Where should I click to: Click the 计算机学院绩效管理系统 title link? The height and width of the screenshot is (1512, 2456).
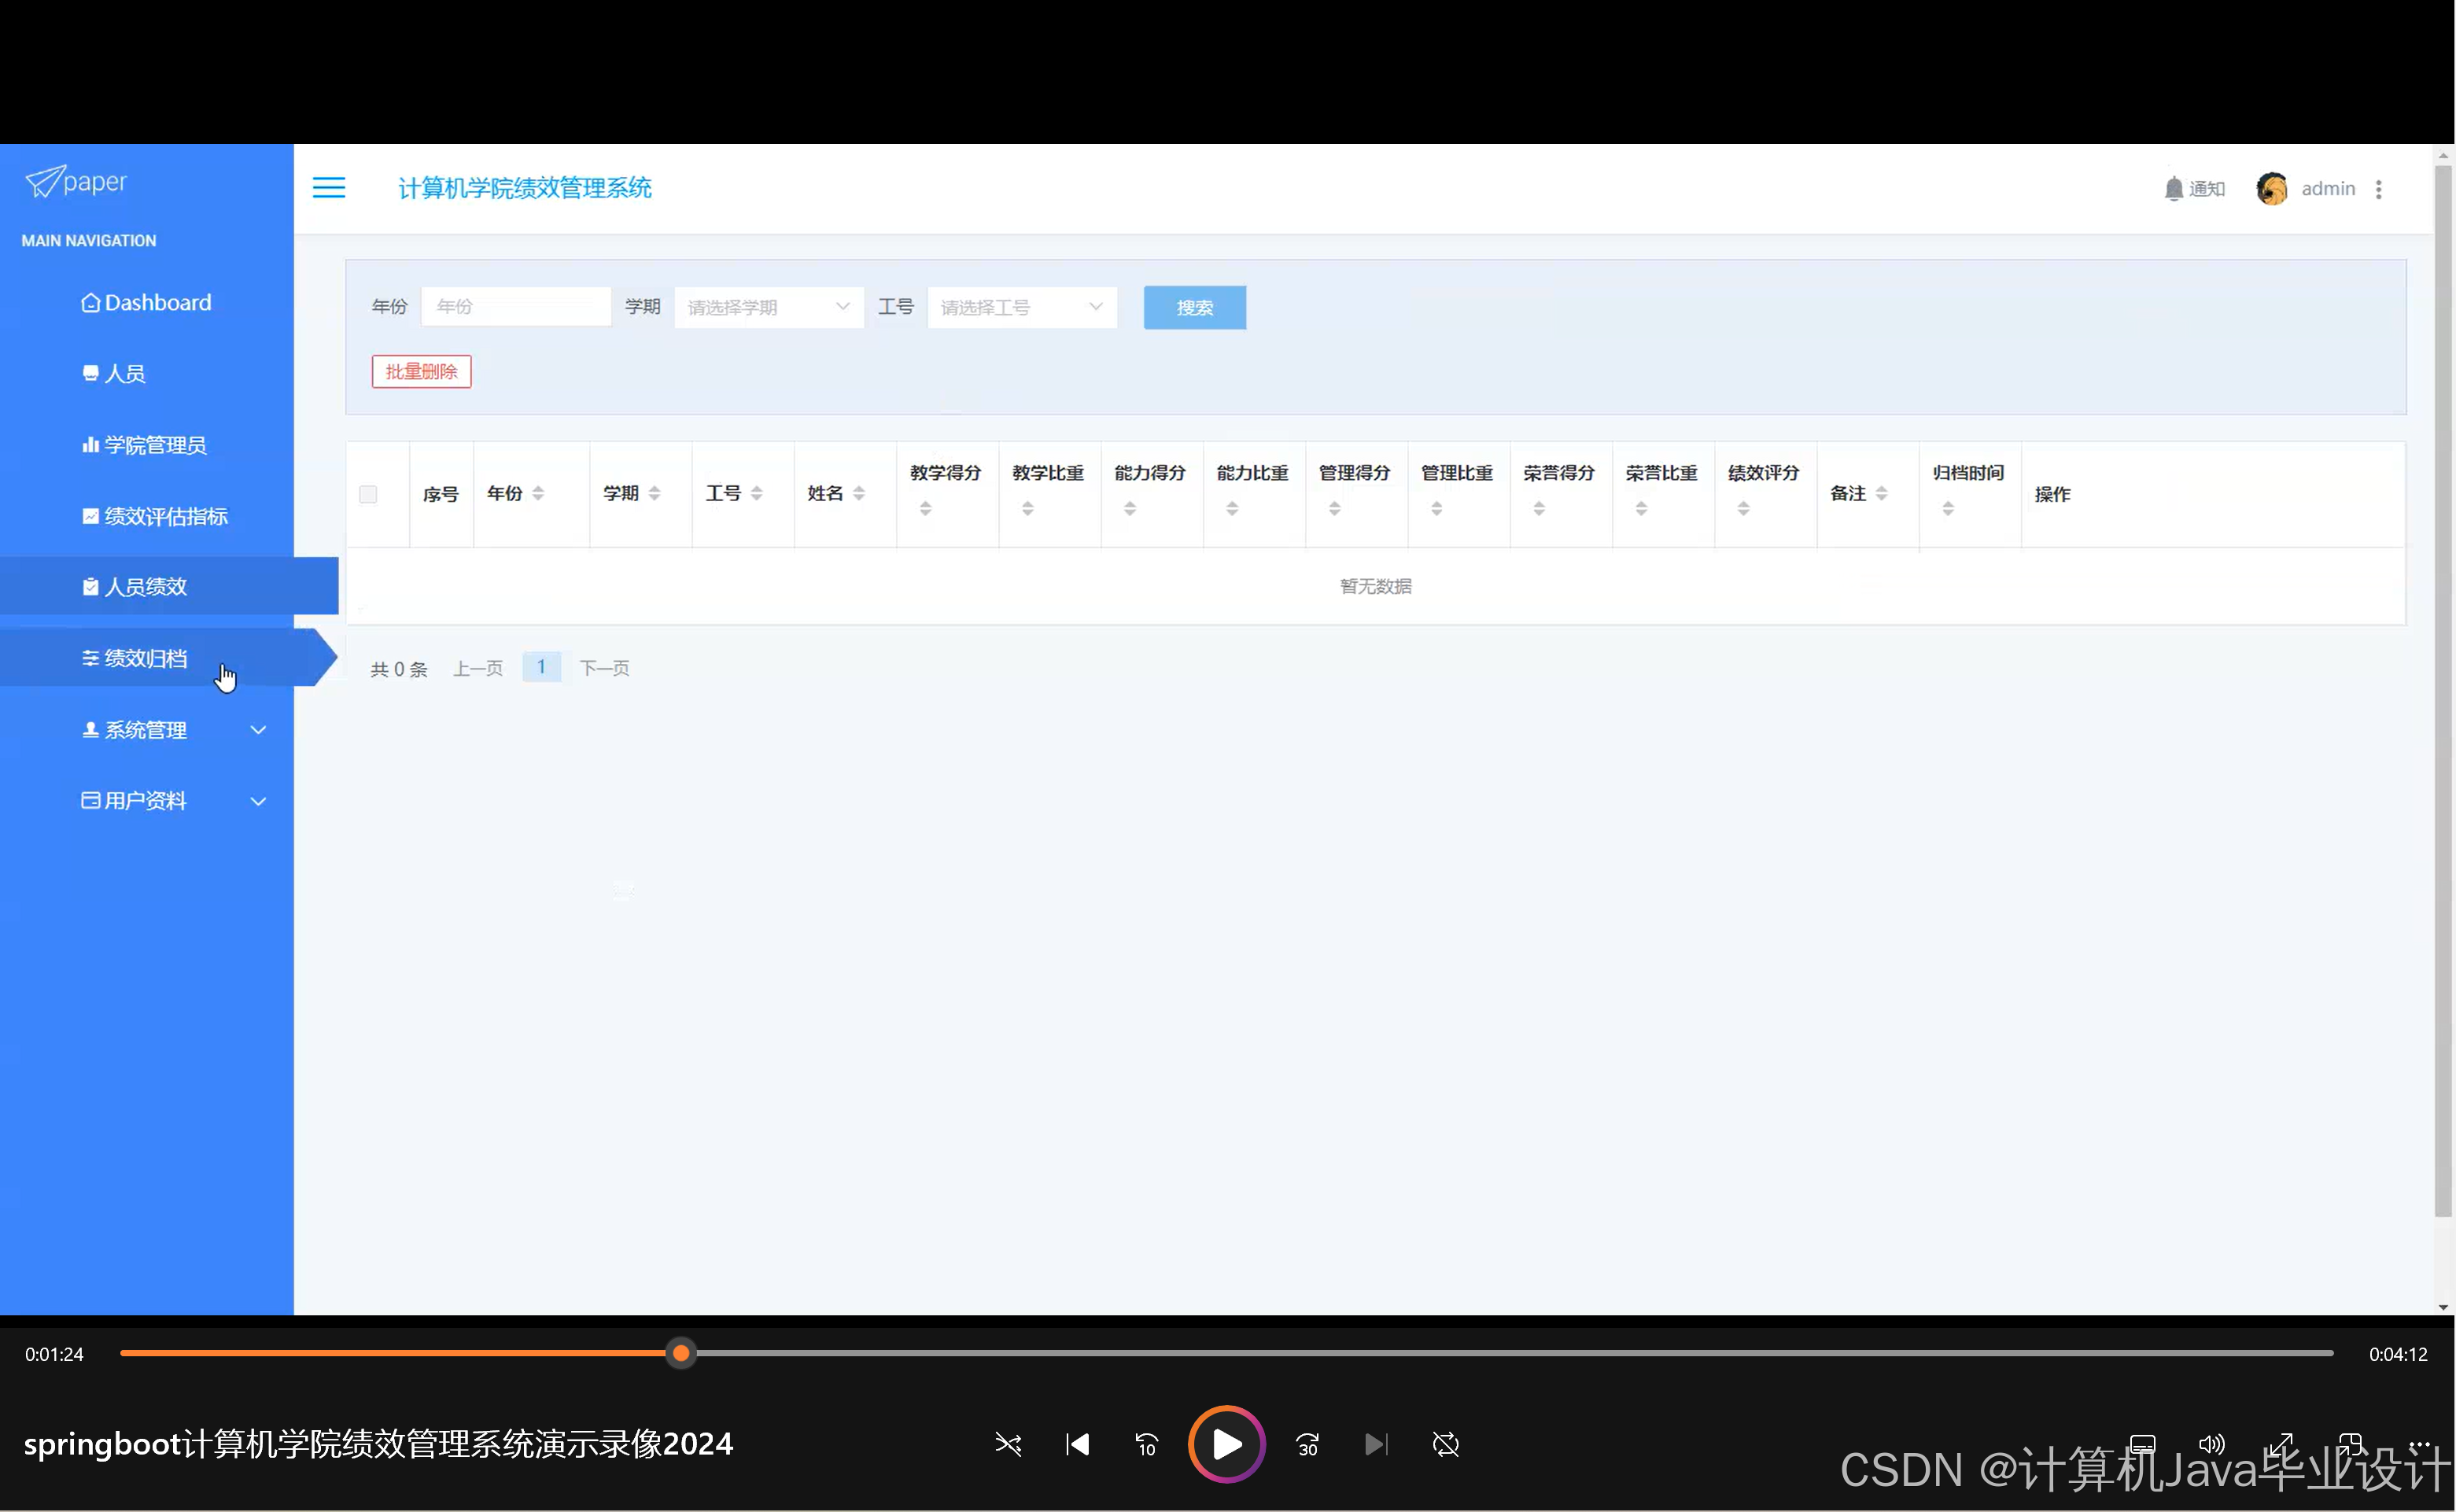[x=525, y=188]
